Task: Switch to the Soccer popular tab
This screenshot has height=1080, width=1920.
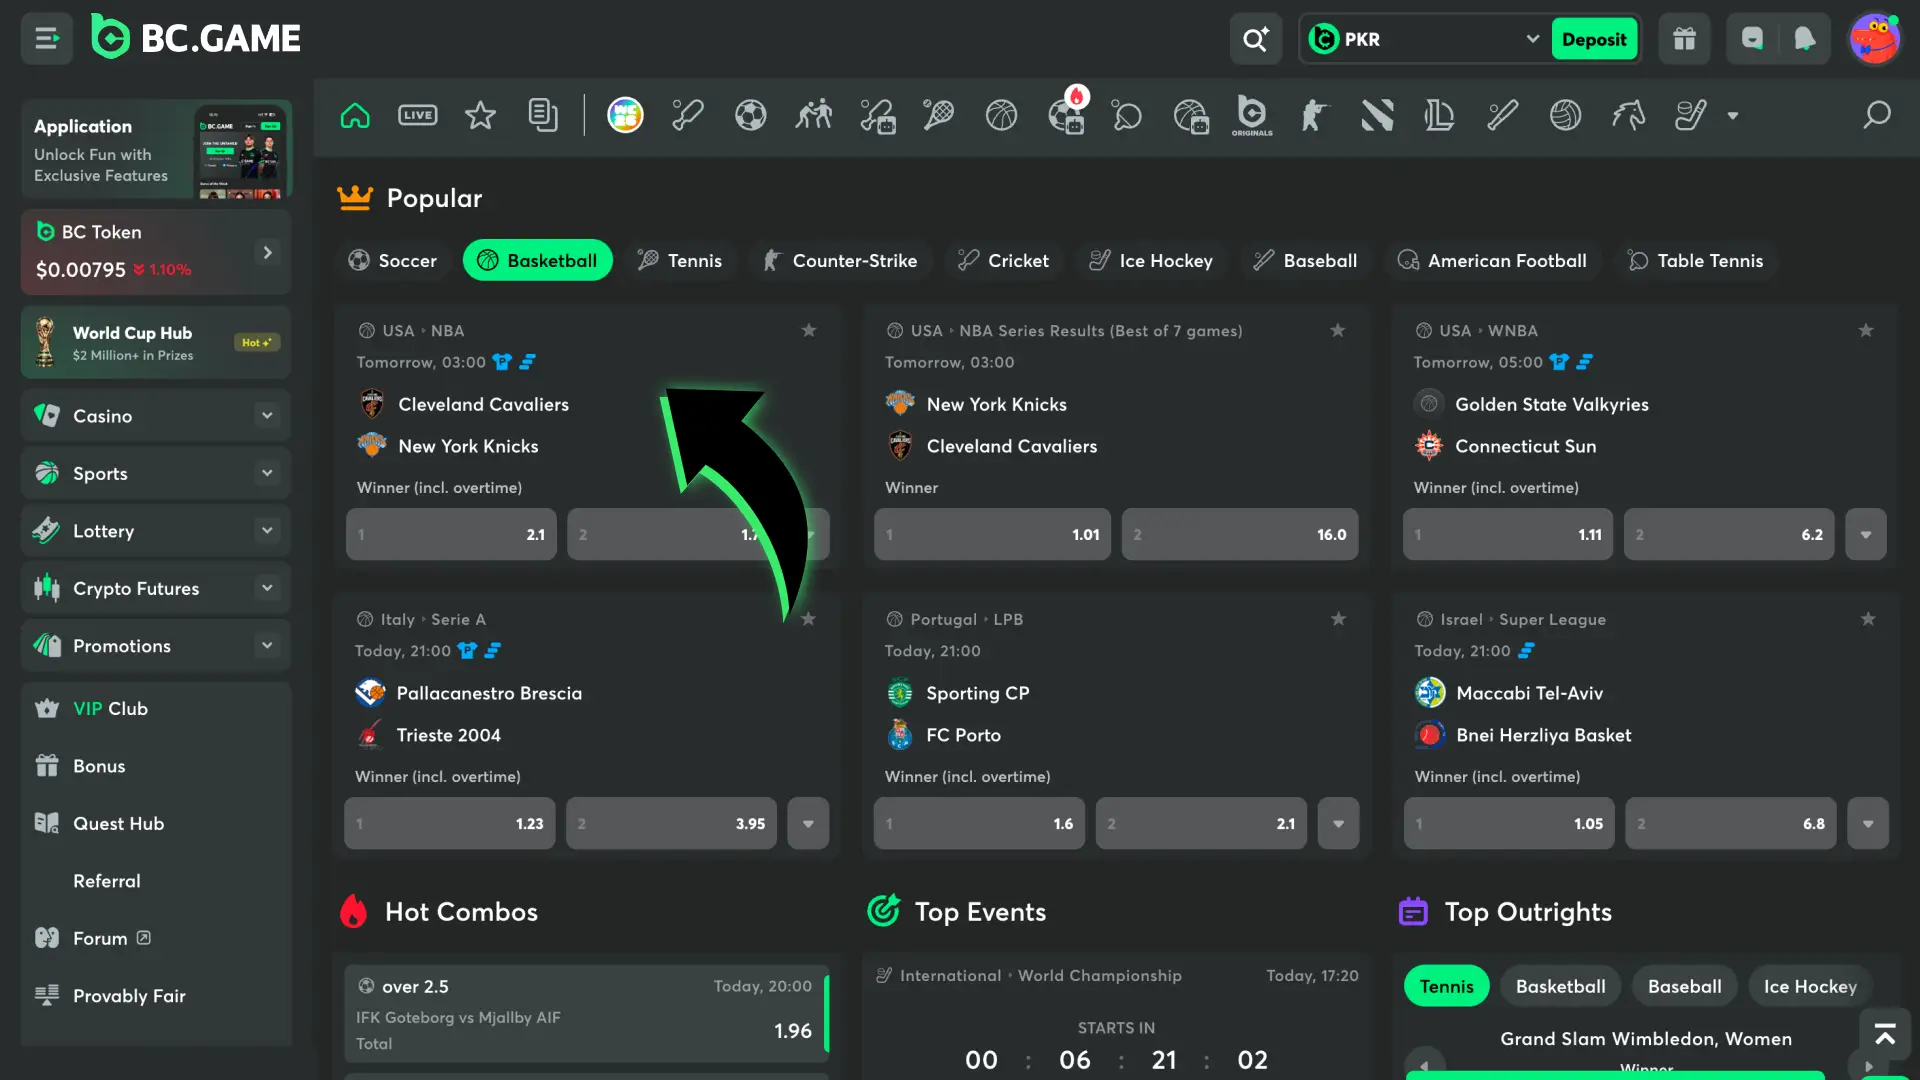Action: (393, 261)
